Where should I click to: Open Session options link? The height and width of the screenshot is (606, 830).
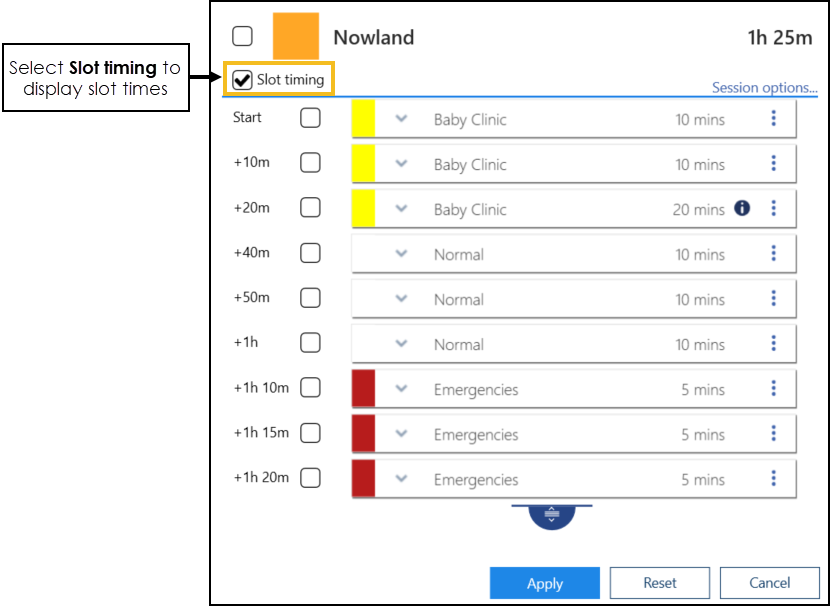pos(764,88)
